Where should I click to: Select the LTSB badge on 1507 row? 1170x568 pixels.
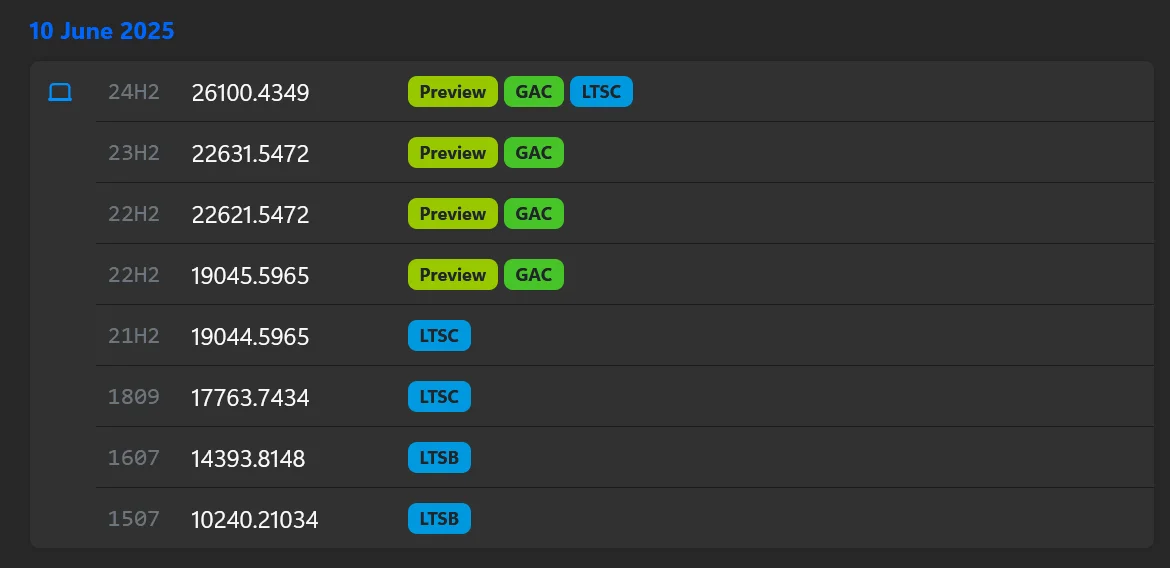pos(439,519)
